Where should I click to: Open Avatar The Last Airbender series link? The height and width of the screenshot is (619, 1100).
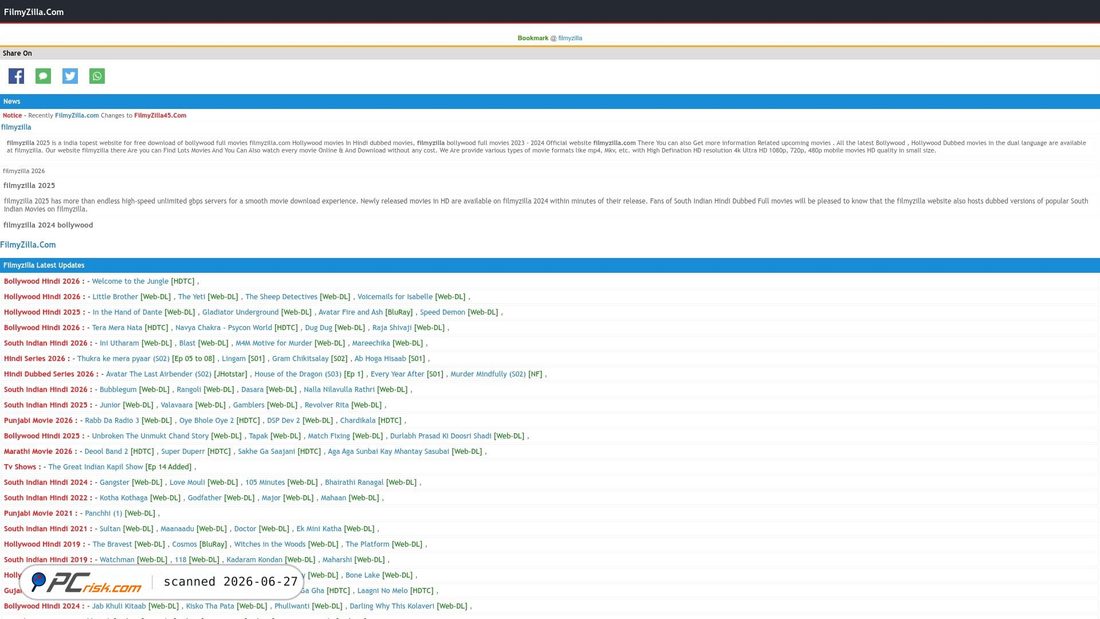tap(159, 374)
